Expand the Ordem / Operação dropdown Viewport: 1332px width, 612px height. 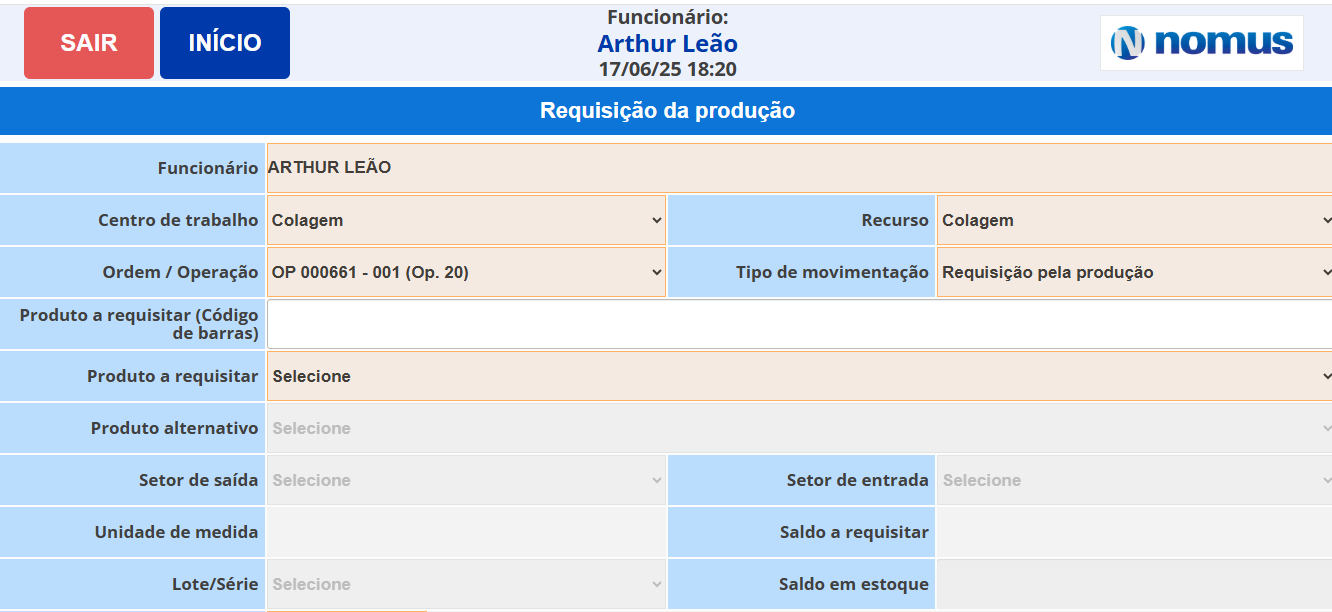point(466,272)
